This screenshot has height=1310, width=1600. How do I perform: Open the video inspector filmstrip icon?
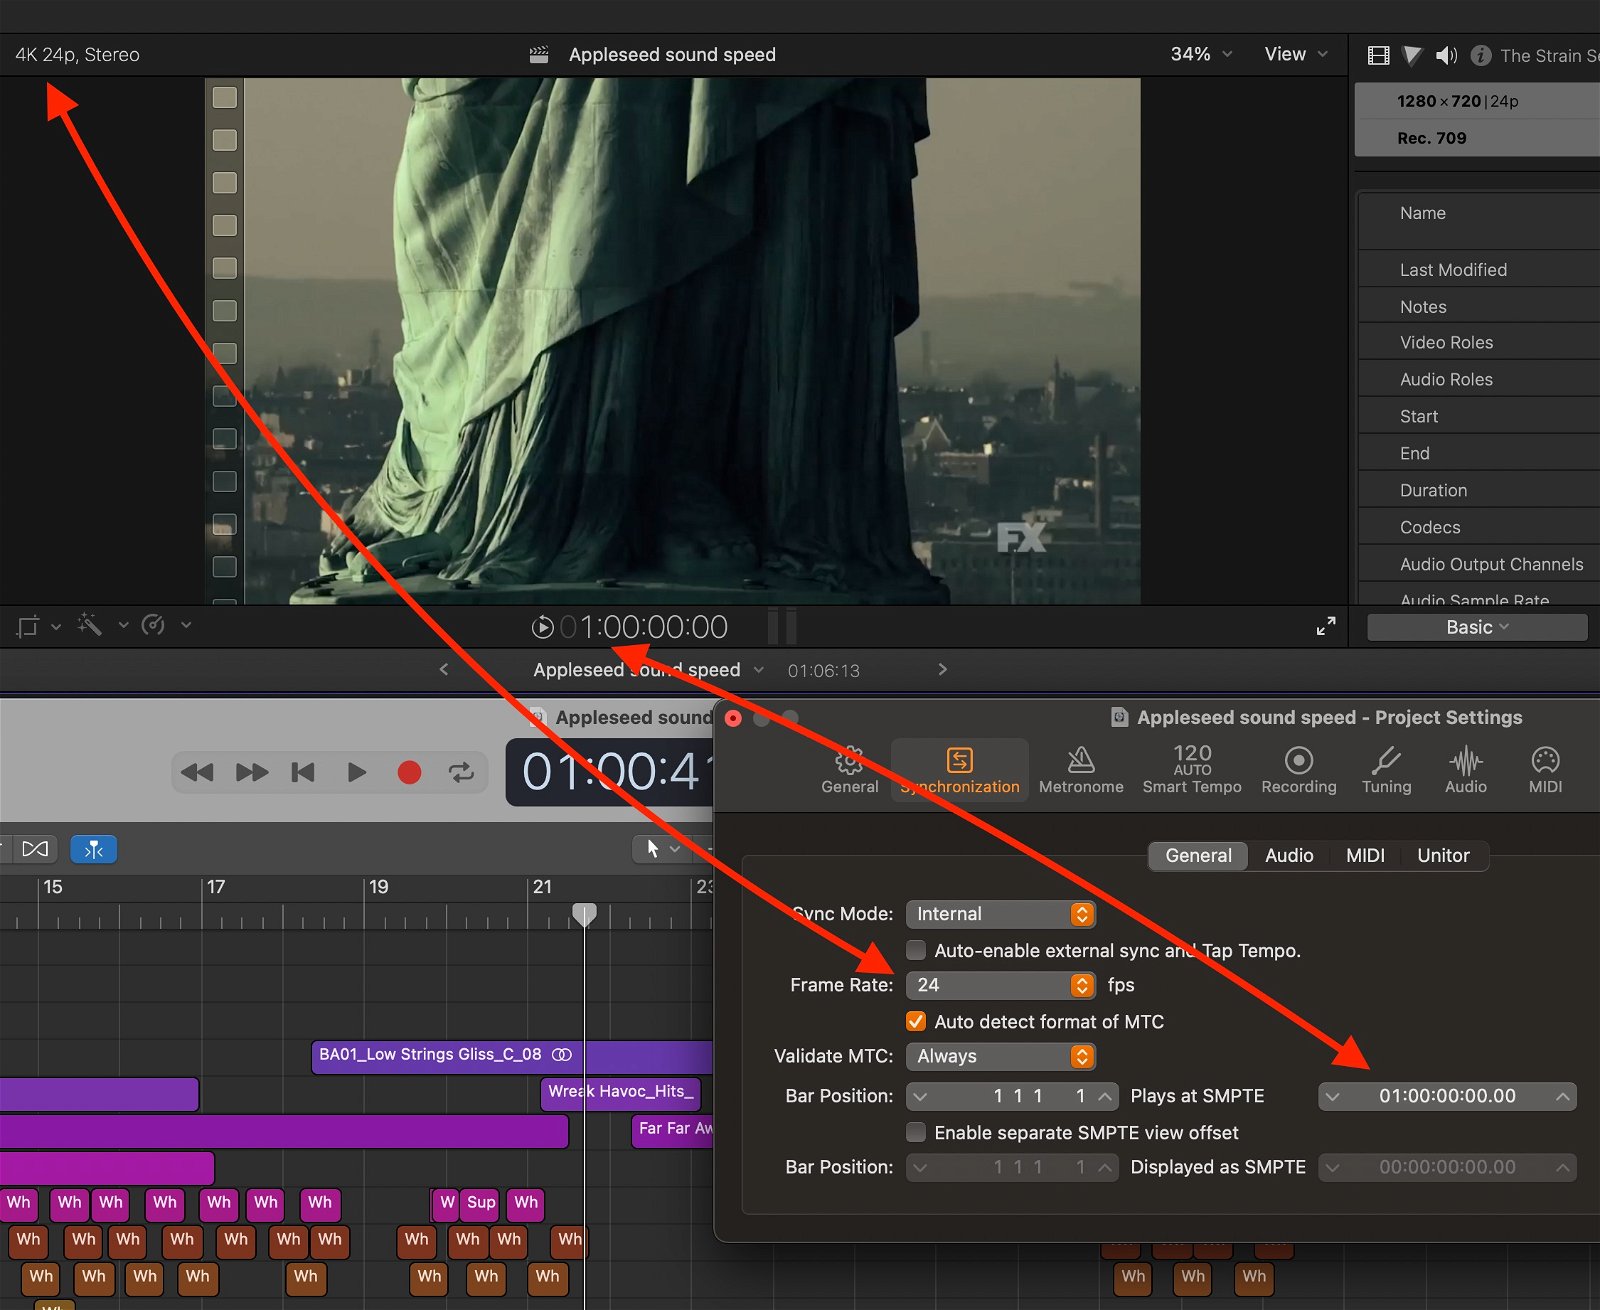(x=1378, y=56)
